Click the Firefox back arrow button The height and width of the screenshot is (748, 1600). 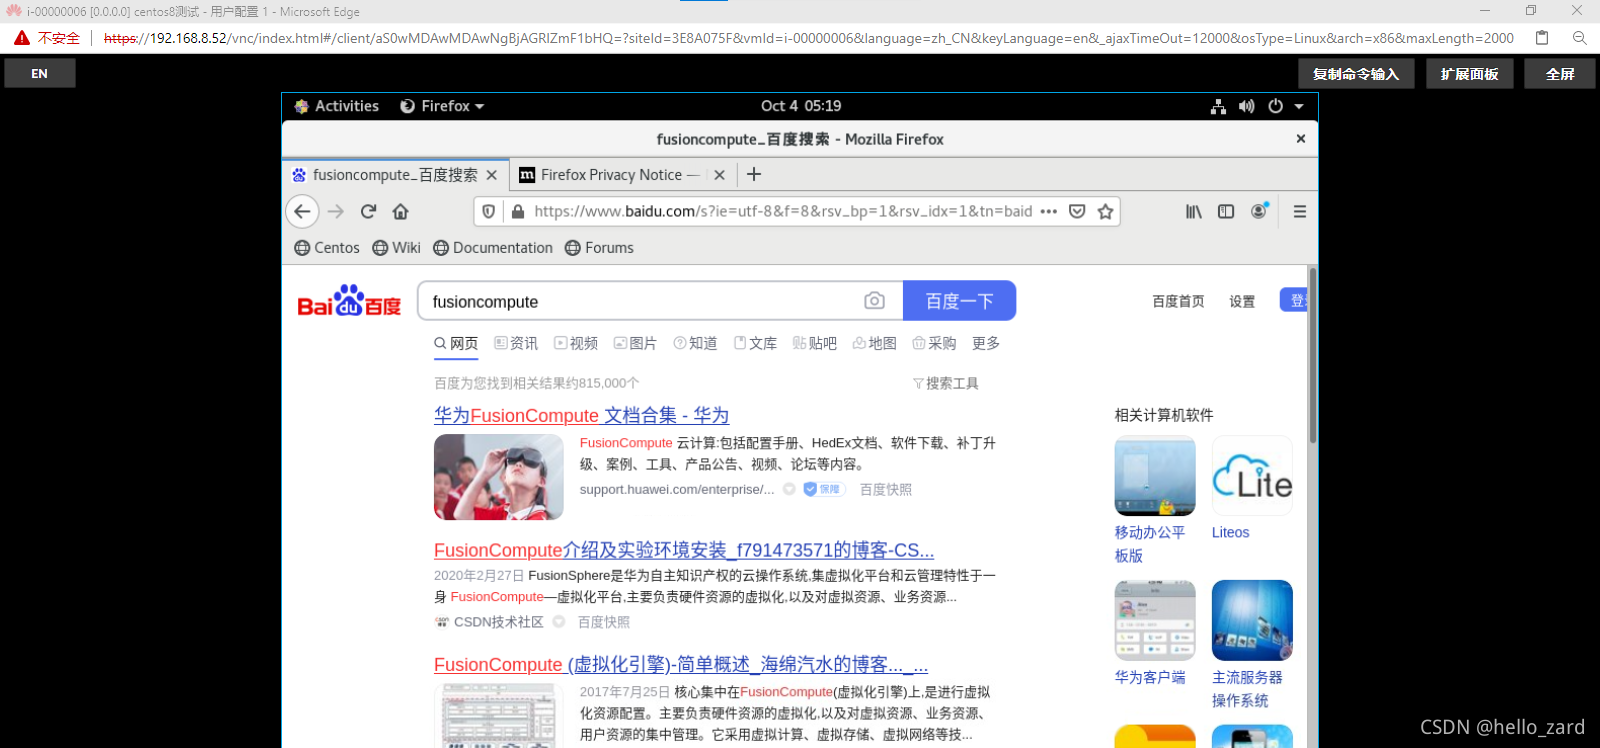click(x=303, y=211)
